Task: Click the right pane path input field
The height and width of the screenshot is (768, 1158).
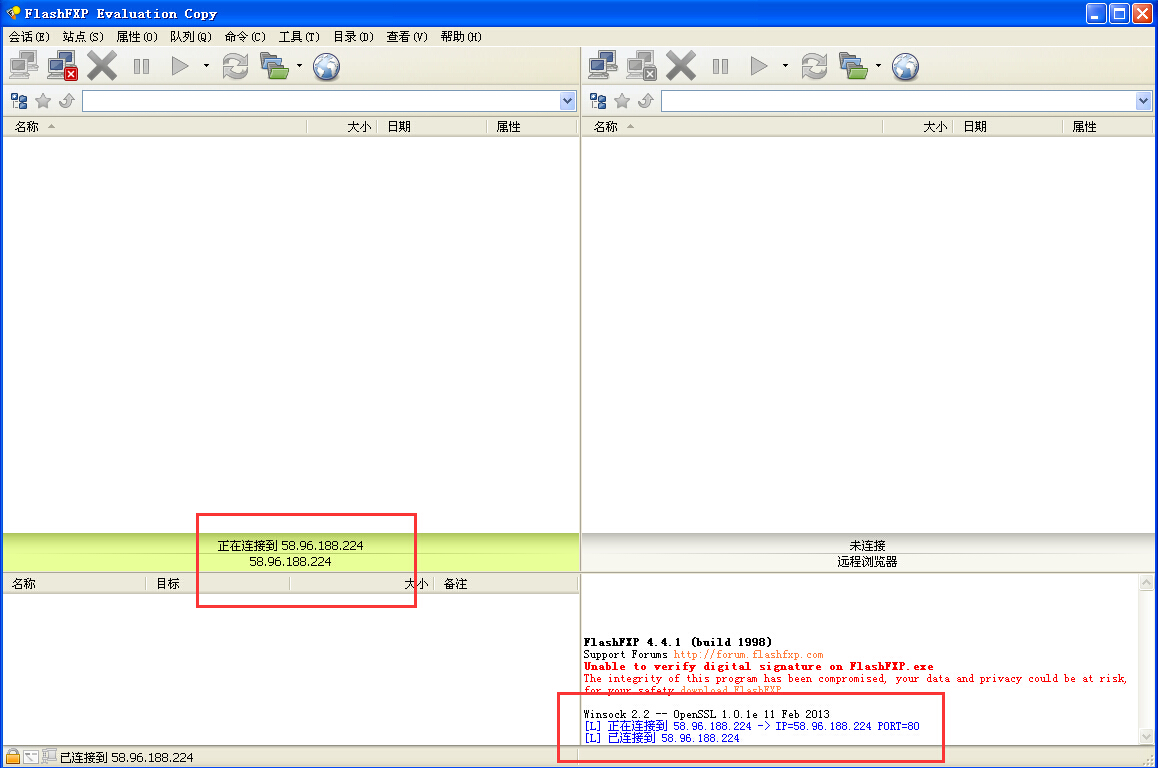Action: click(x=898, y=101)
